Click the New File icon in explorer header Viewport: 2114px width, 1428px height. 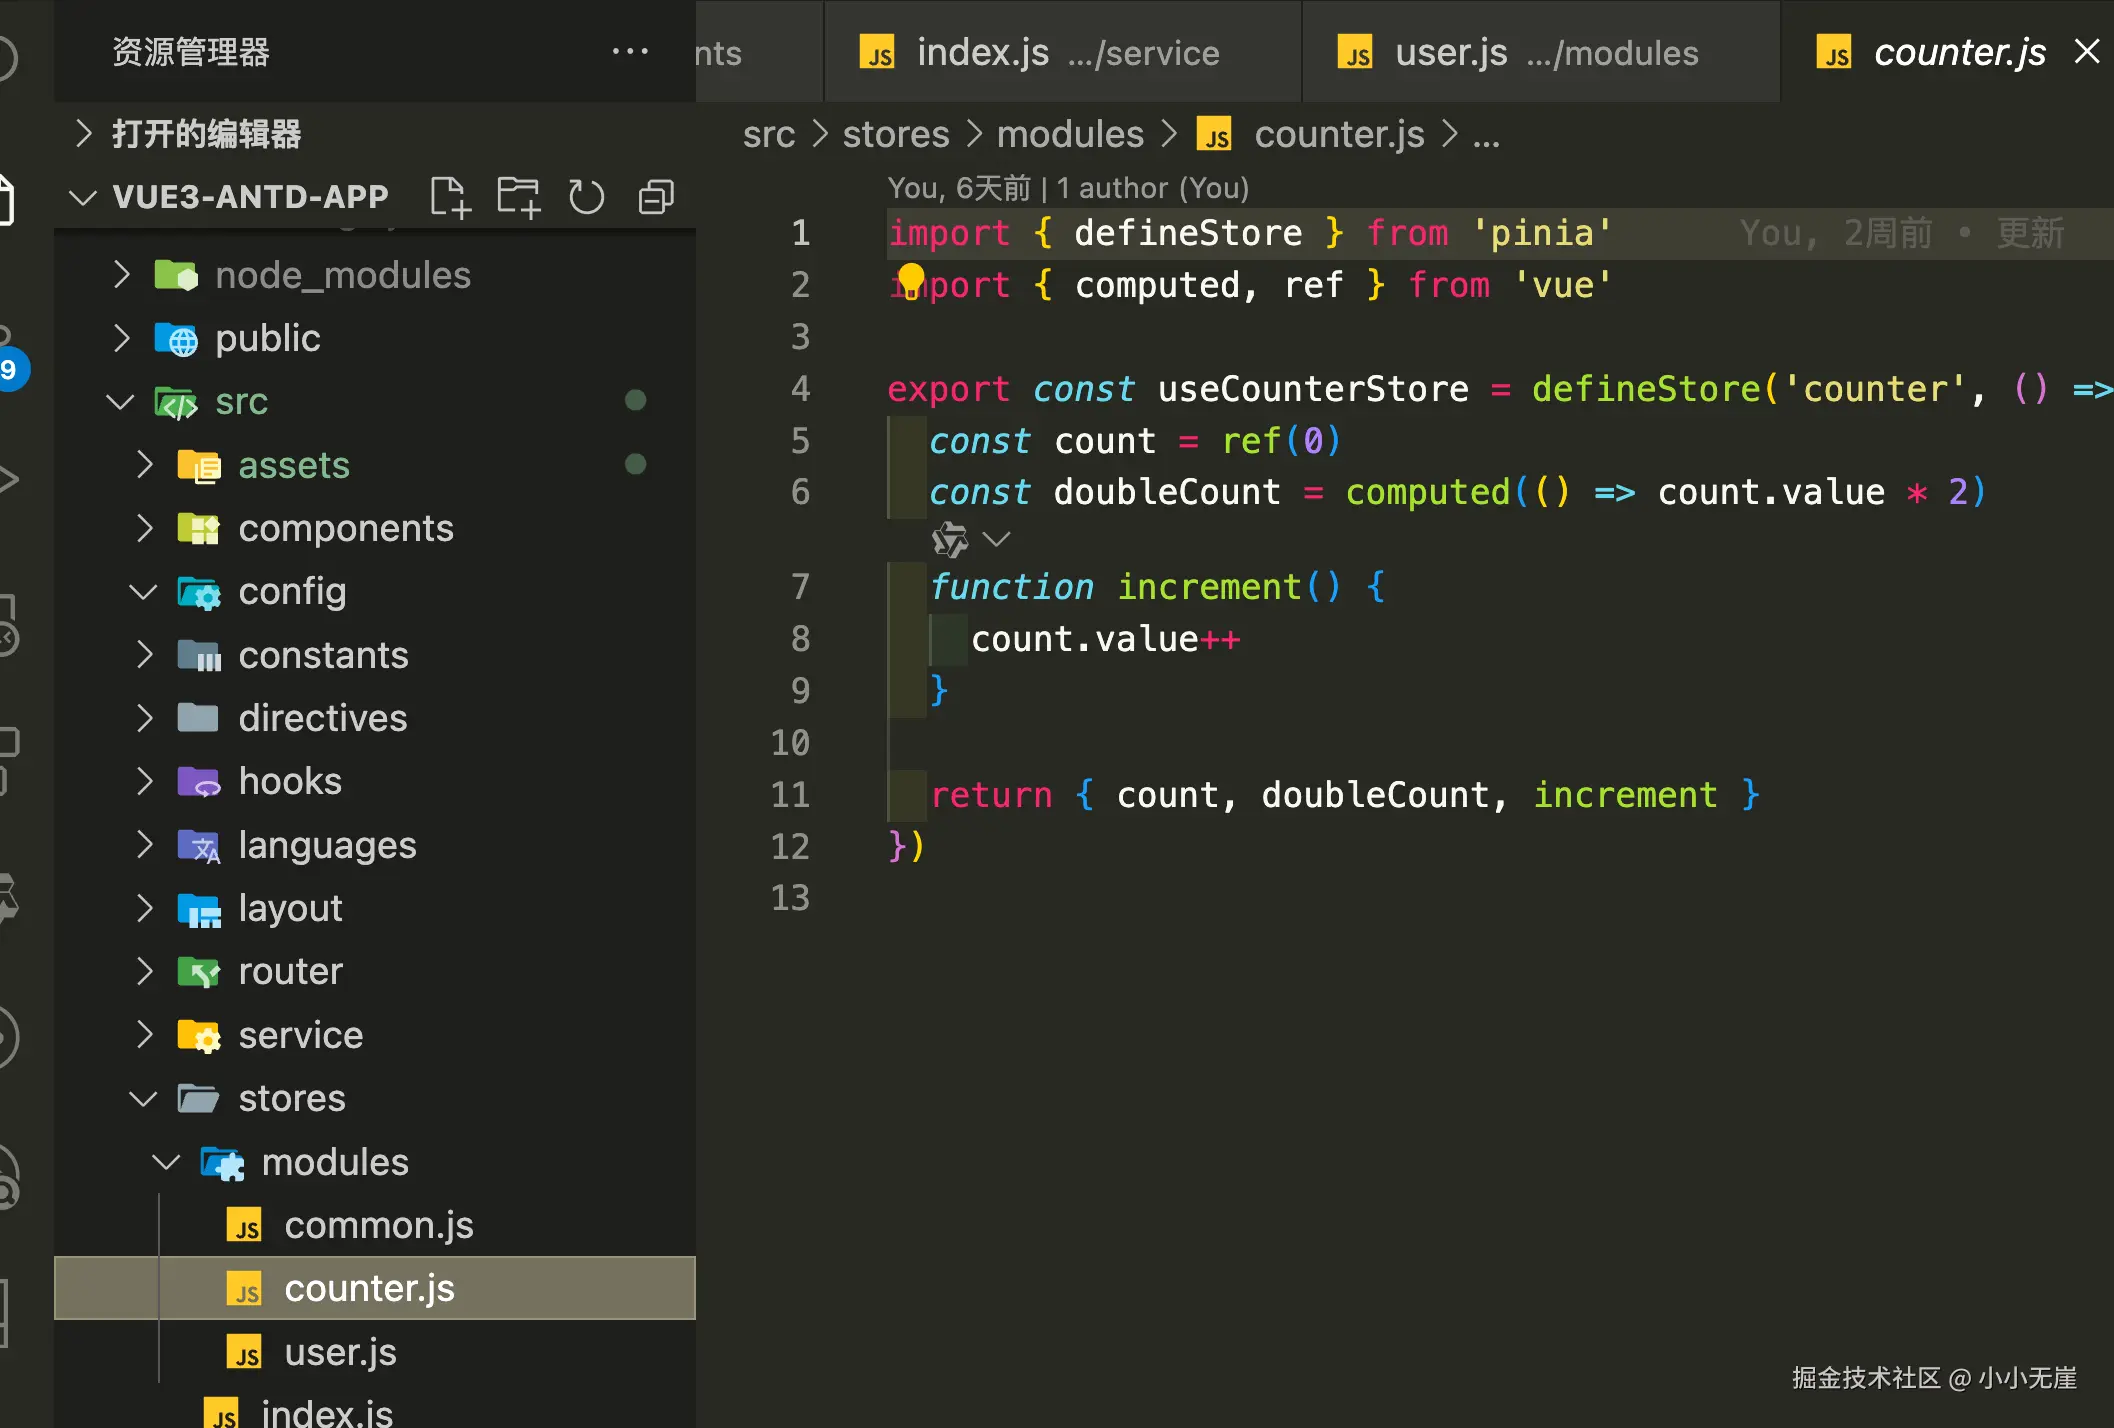[449, 197]
